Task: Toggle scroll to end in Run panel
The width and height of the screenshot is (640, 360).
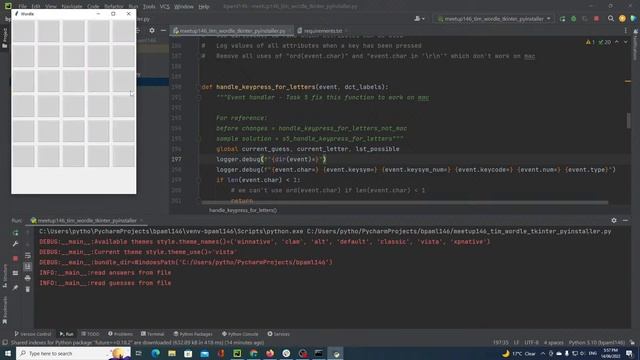Action: [x=28, y=267]
